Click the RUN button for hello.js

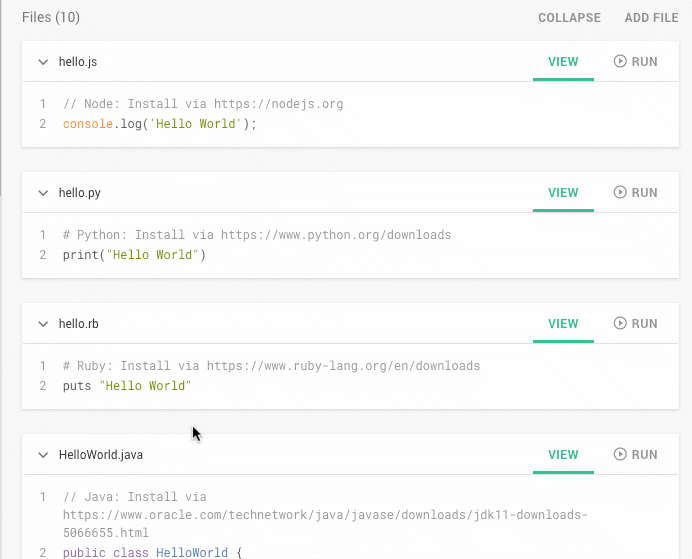click(x=636, y=61)
